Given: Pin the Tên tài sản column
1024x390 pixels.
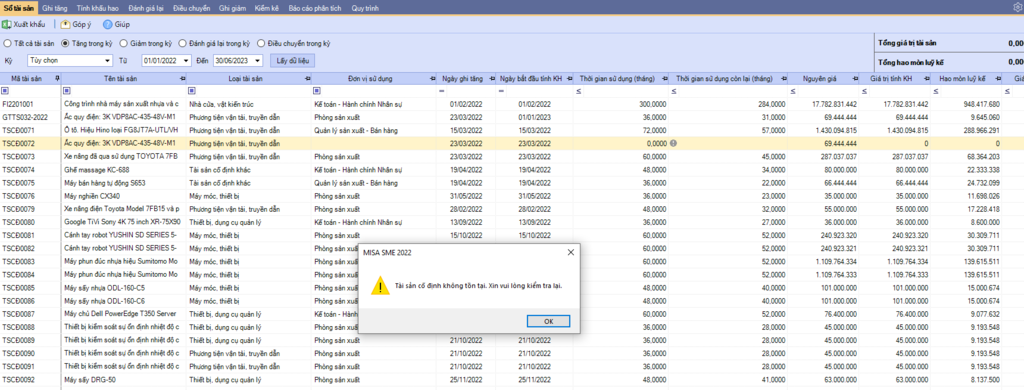Looking at the screenshot, I should pyautogui.click(x=182, y=78).
